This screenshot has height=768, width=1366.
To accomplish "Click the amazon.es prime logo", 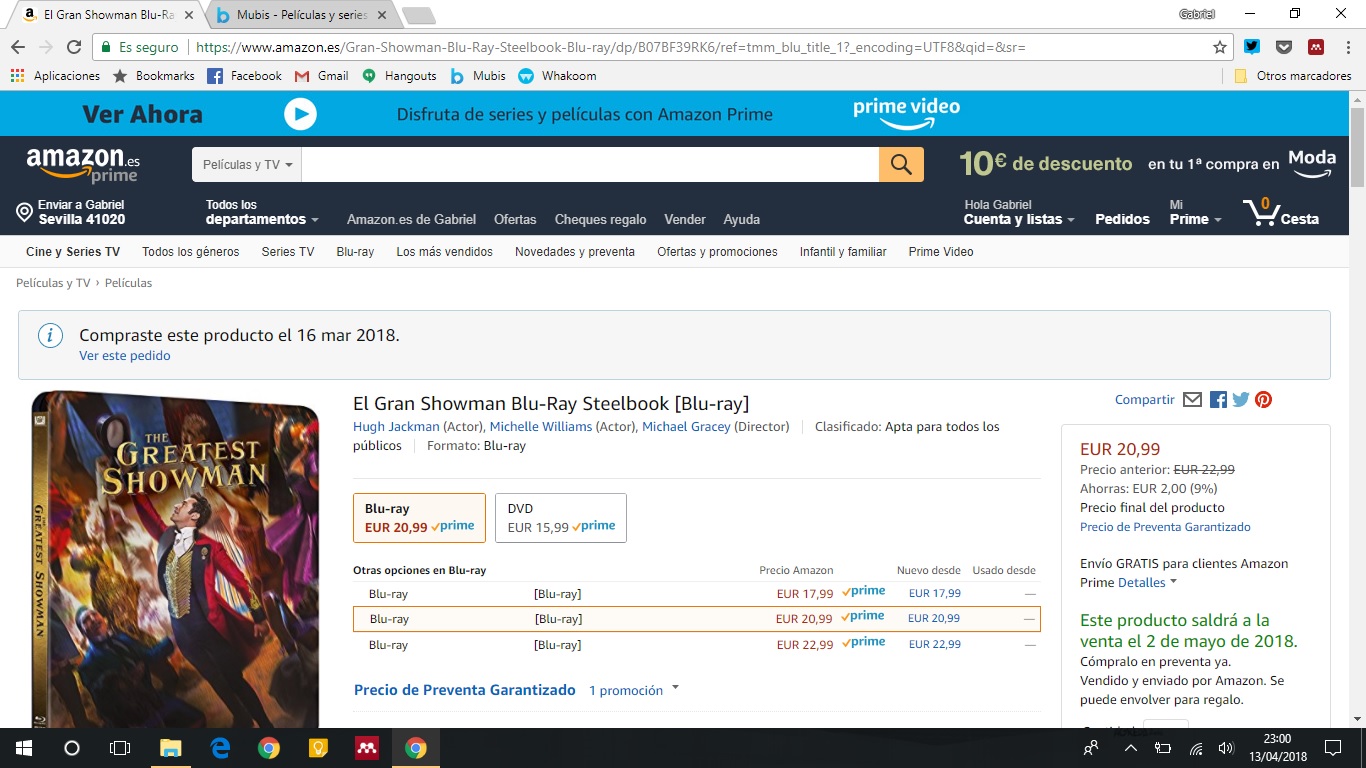I will 83,165.
